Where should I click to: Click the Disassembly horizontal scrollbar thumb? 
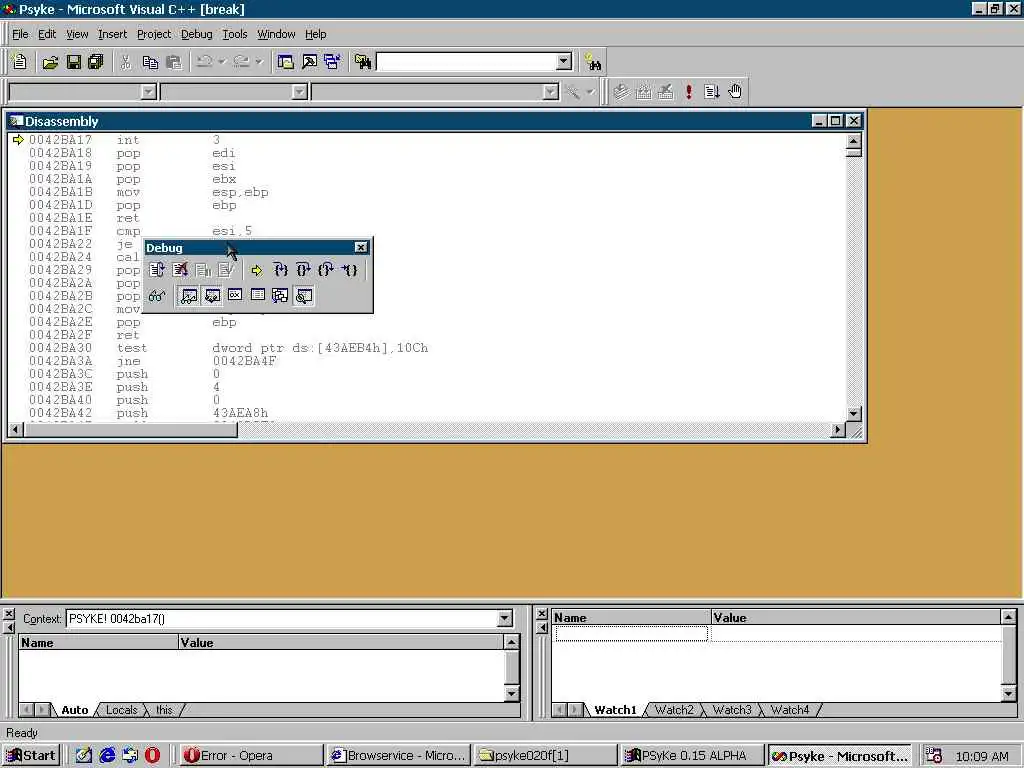coord(131,430)
